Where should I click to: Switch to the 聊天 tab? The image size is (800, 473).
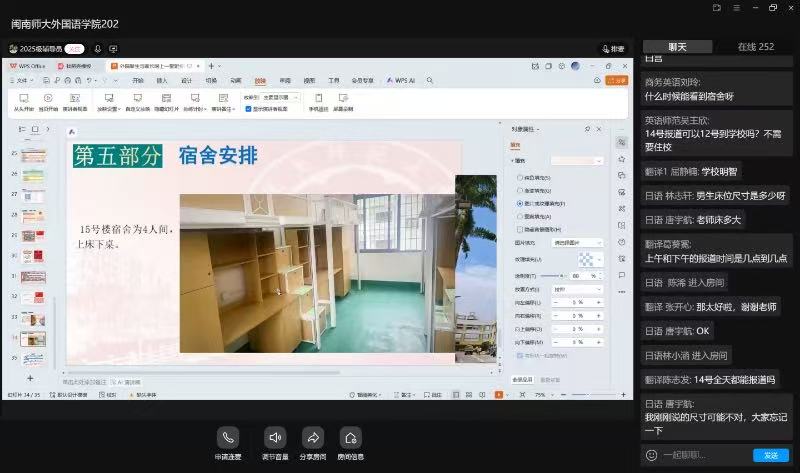pyautogui.click(x=677, y=47)
